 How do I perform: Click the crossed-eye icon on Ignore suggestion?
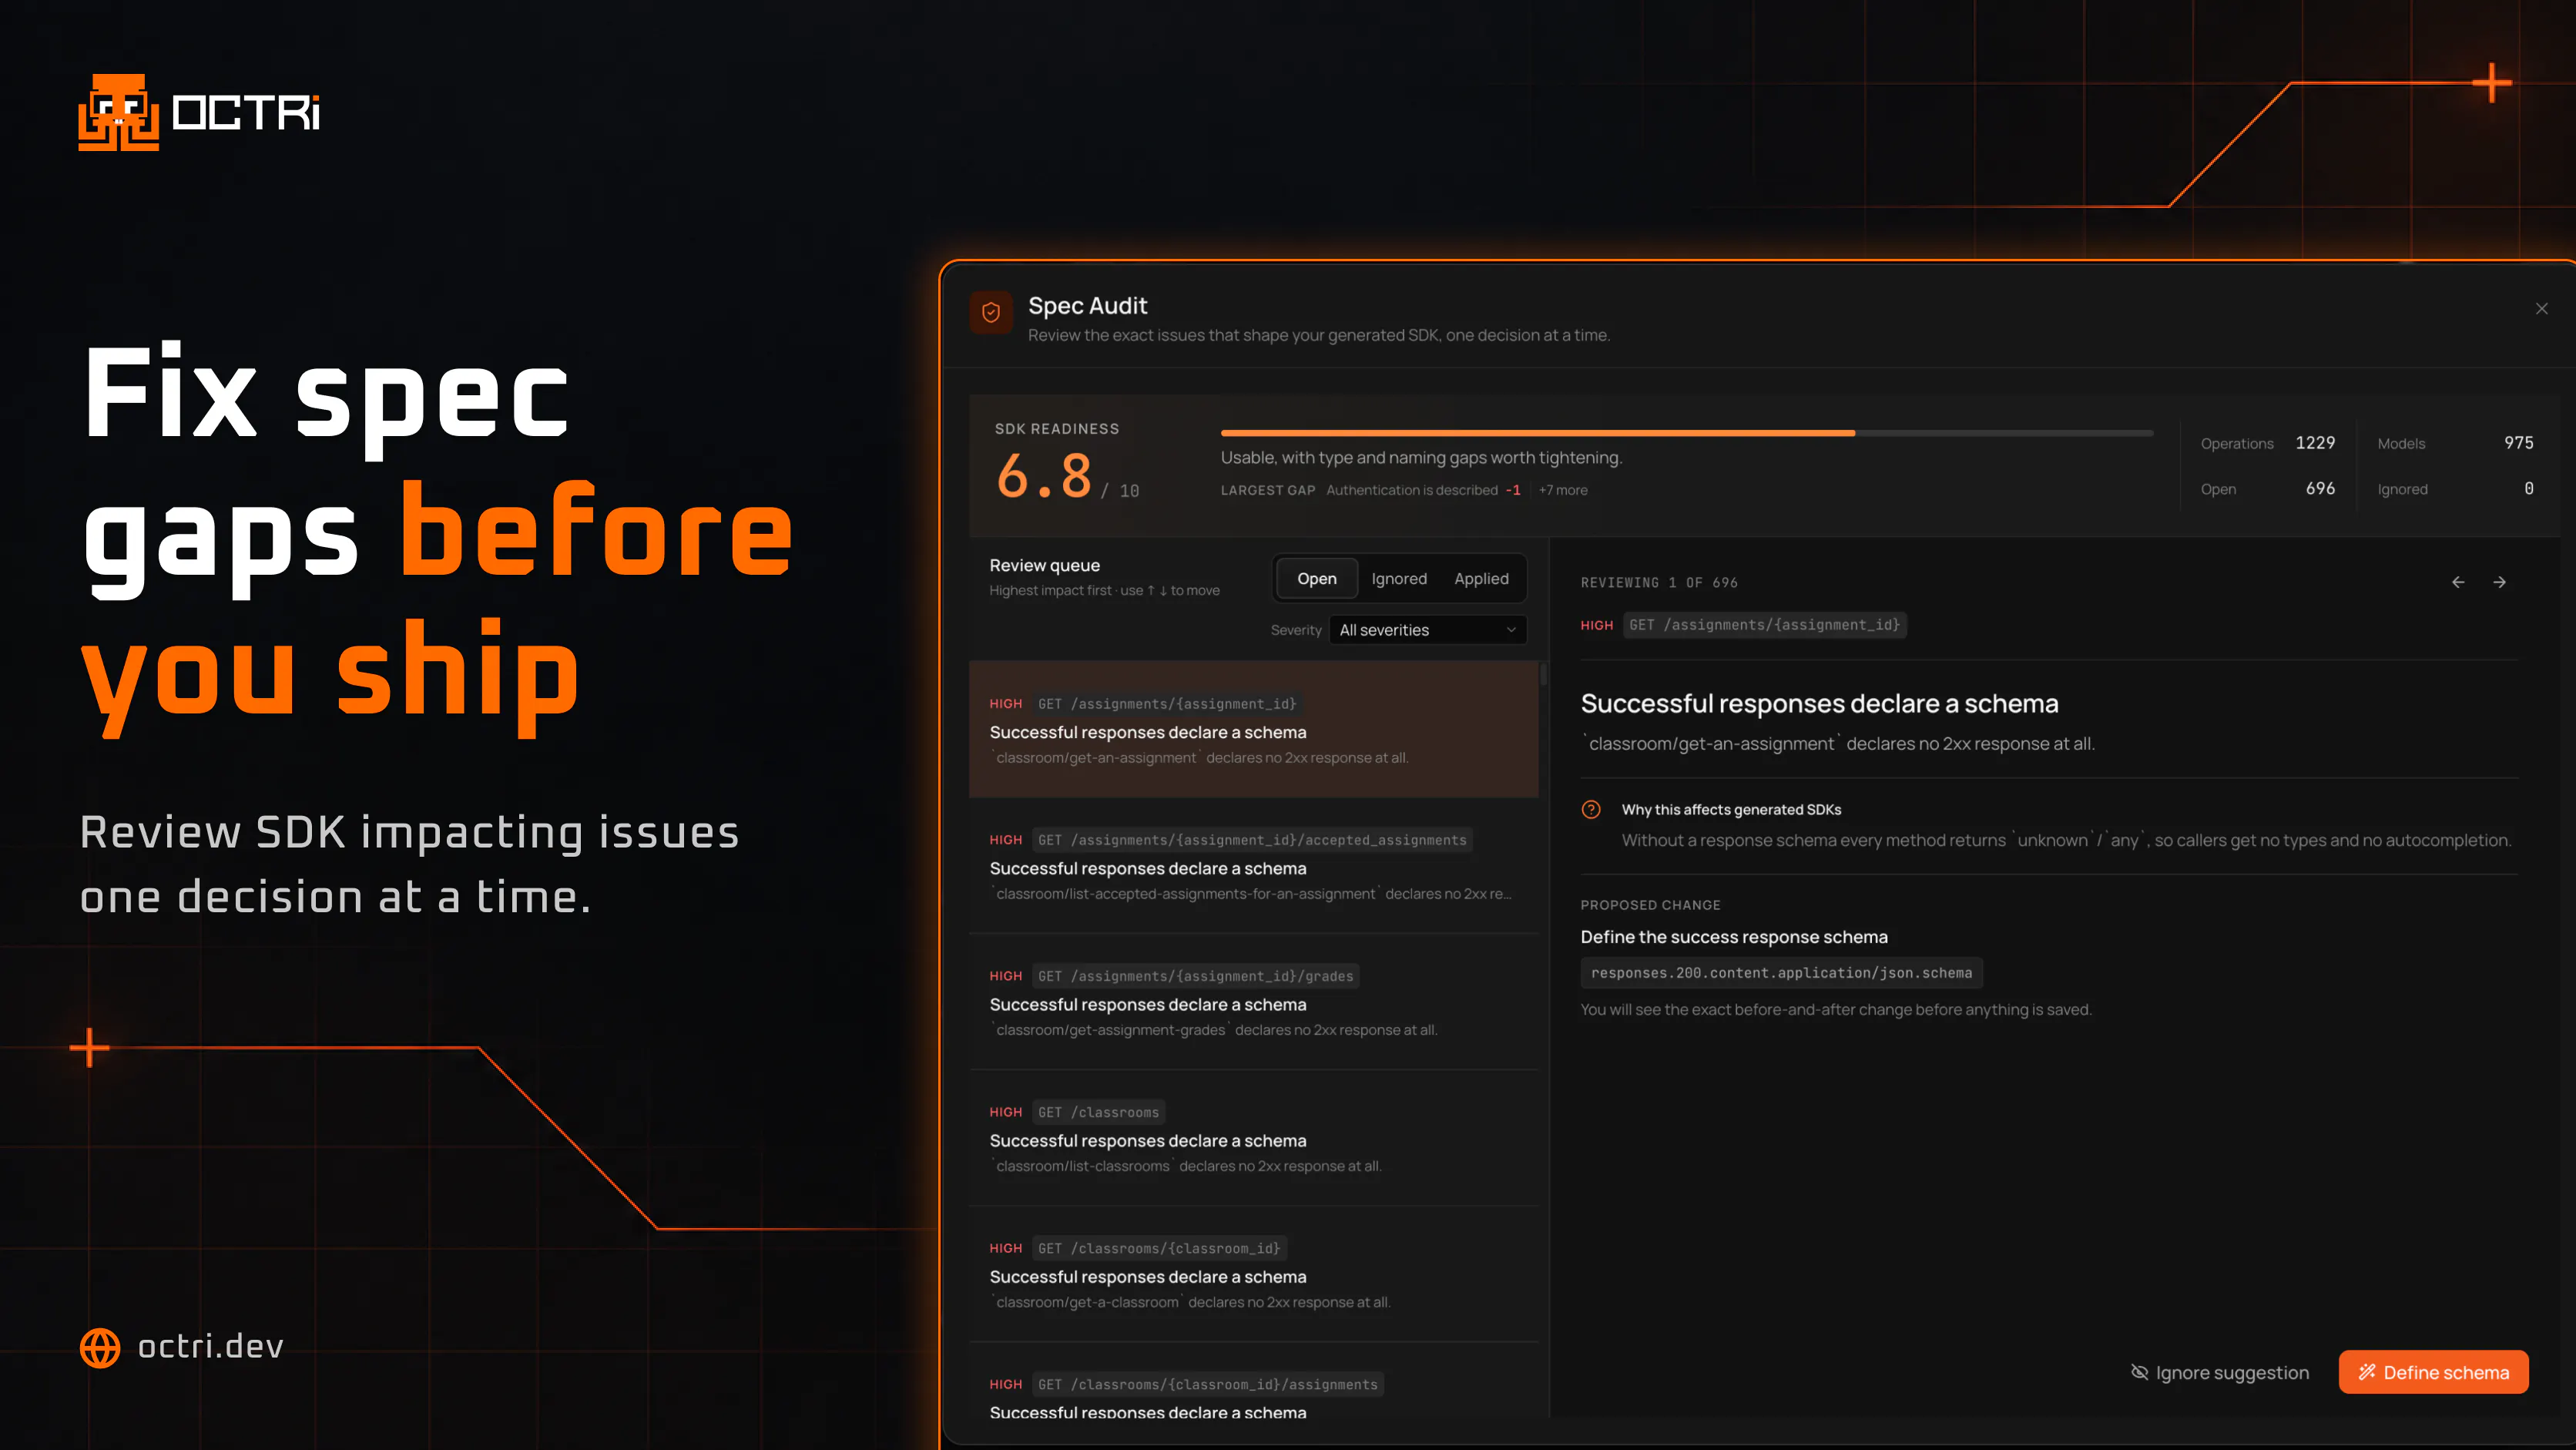click(2139, 1372)
